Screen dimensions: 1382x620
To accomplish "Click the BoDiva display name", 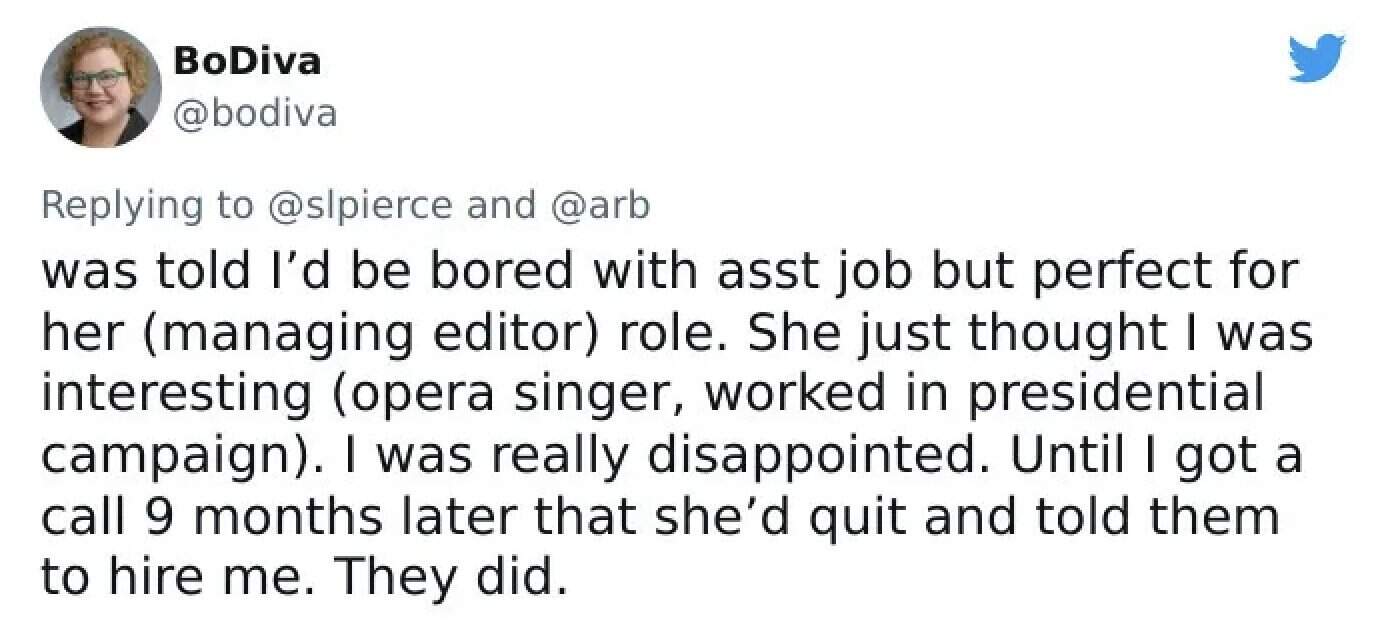I will click(247, 61).
